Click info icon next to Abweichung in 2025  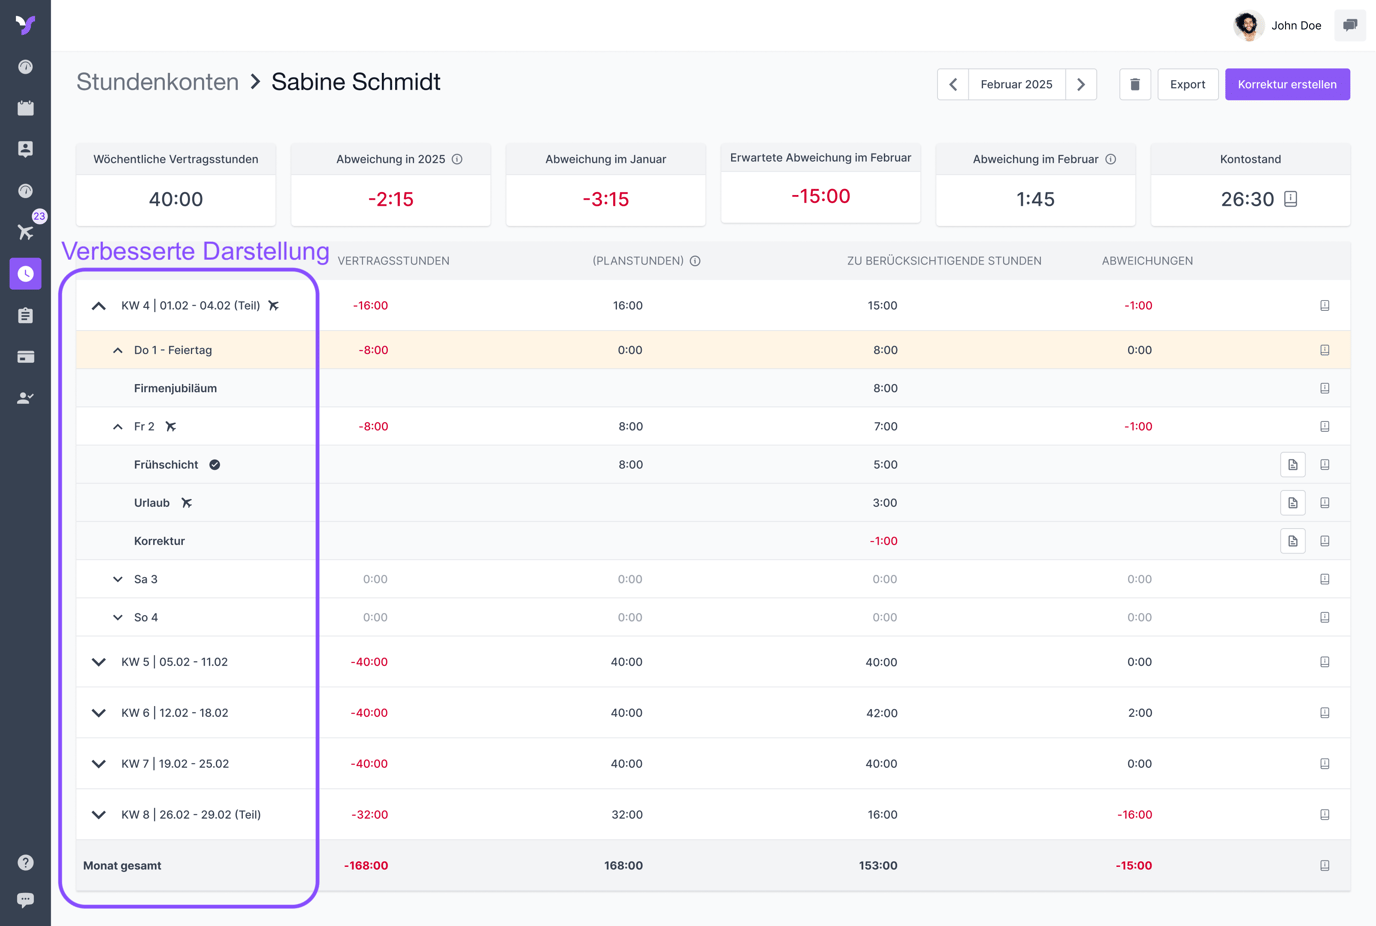click(x=457, y=159)
